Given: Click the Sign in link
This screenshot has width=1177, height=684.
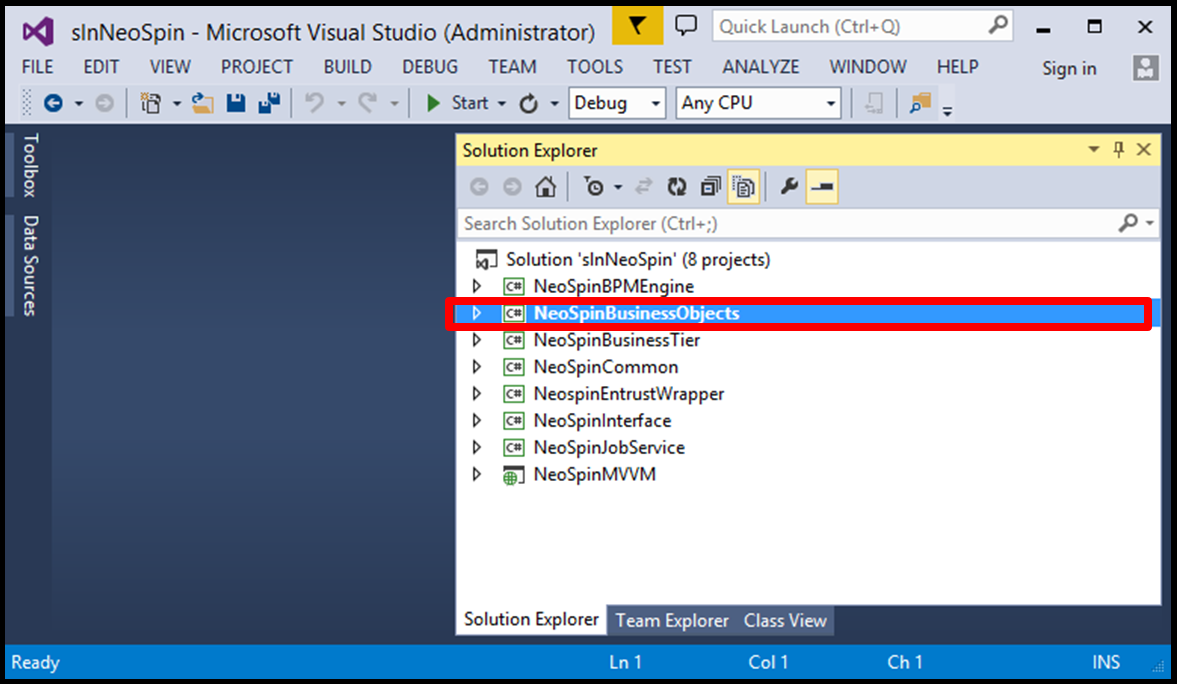Looking at the screenshot, I should [1069, 68].
